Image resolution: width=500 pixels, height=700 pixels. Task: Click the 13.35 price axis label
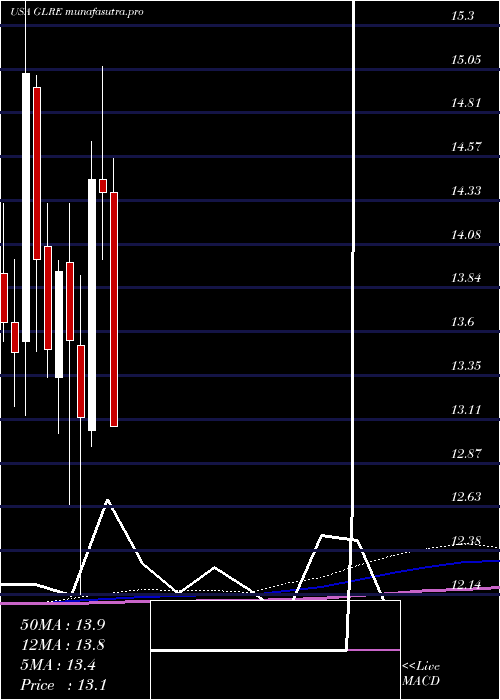(x=466, y=367)
